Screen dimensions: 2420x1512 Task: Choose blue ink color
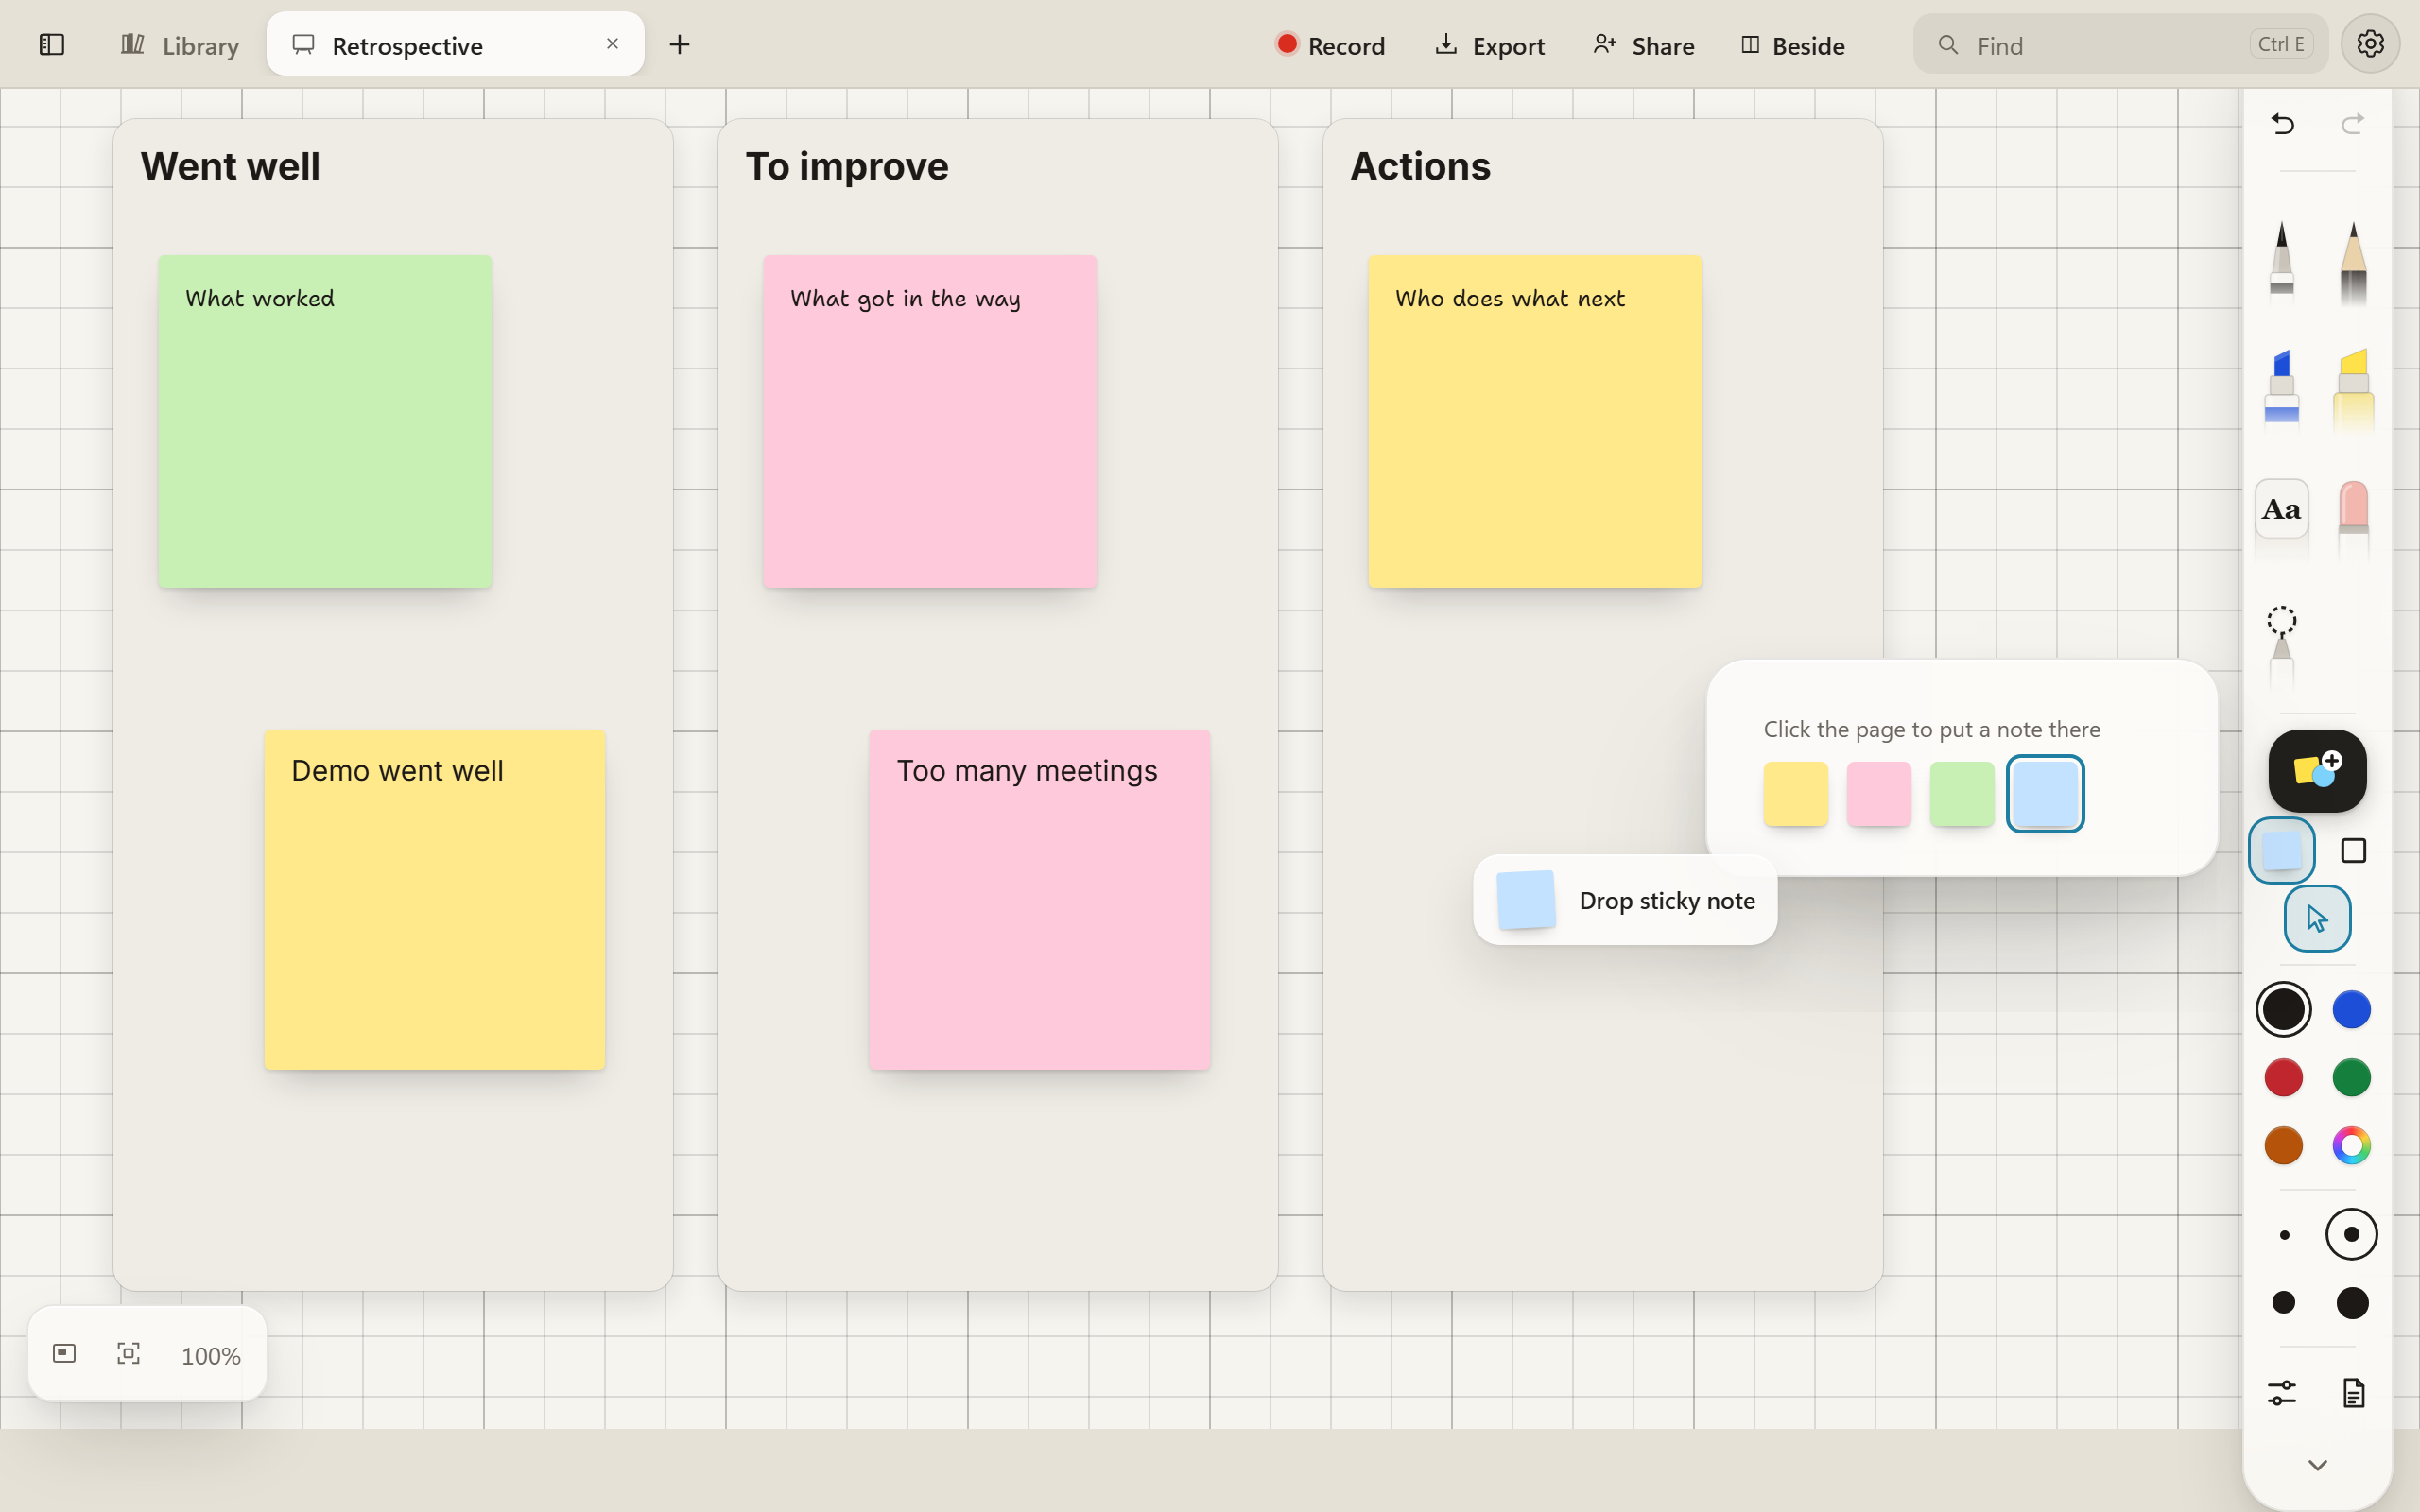coord(2351,1009)
